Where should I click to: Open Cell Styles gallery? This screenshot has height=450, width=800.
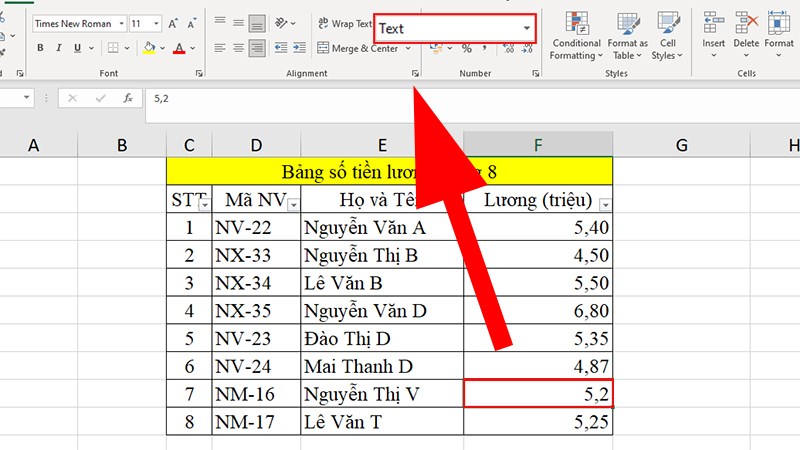click(x=667, y=36)
